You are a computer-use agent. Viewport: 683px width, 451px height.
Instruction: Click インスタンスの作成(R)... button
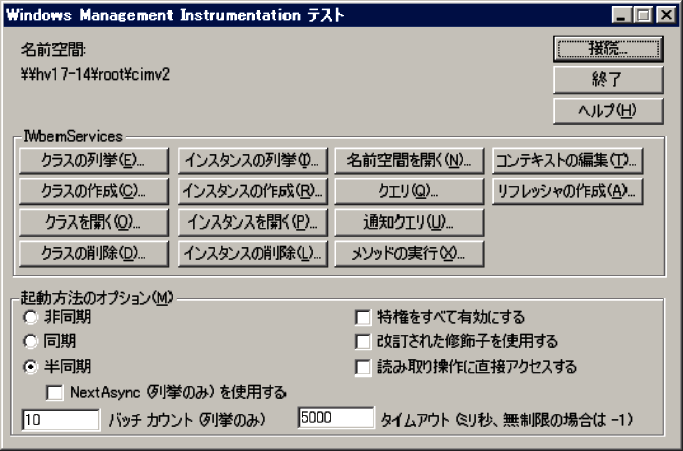pos(253,191)
